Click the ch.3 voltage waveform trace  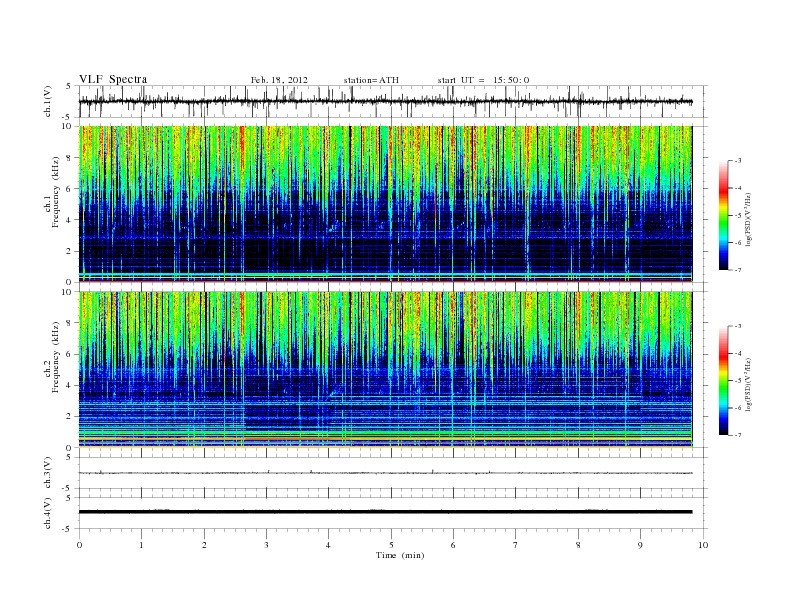pos(385,473)
